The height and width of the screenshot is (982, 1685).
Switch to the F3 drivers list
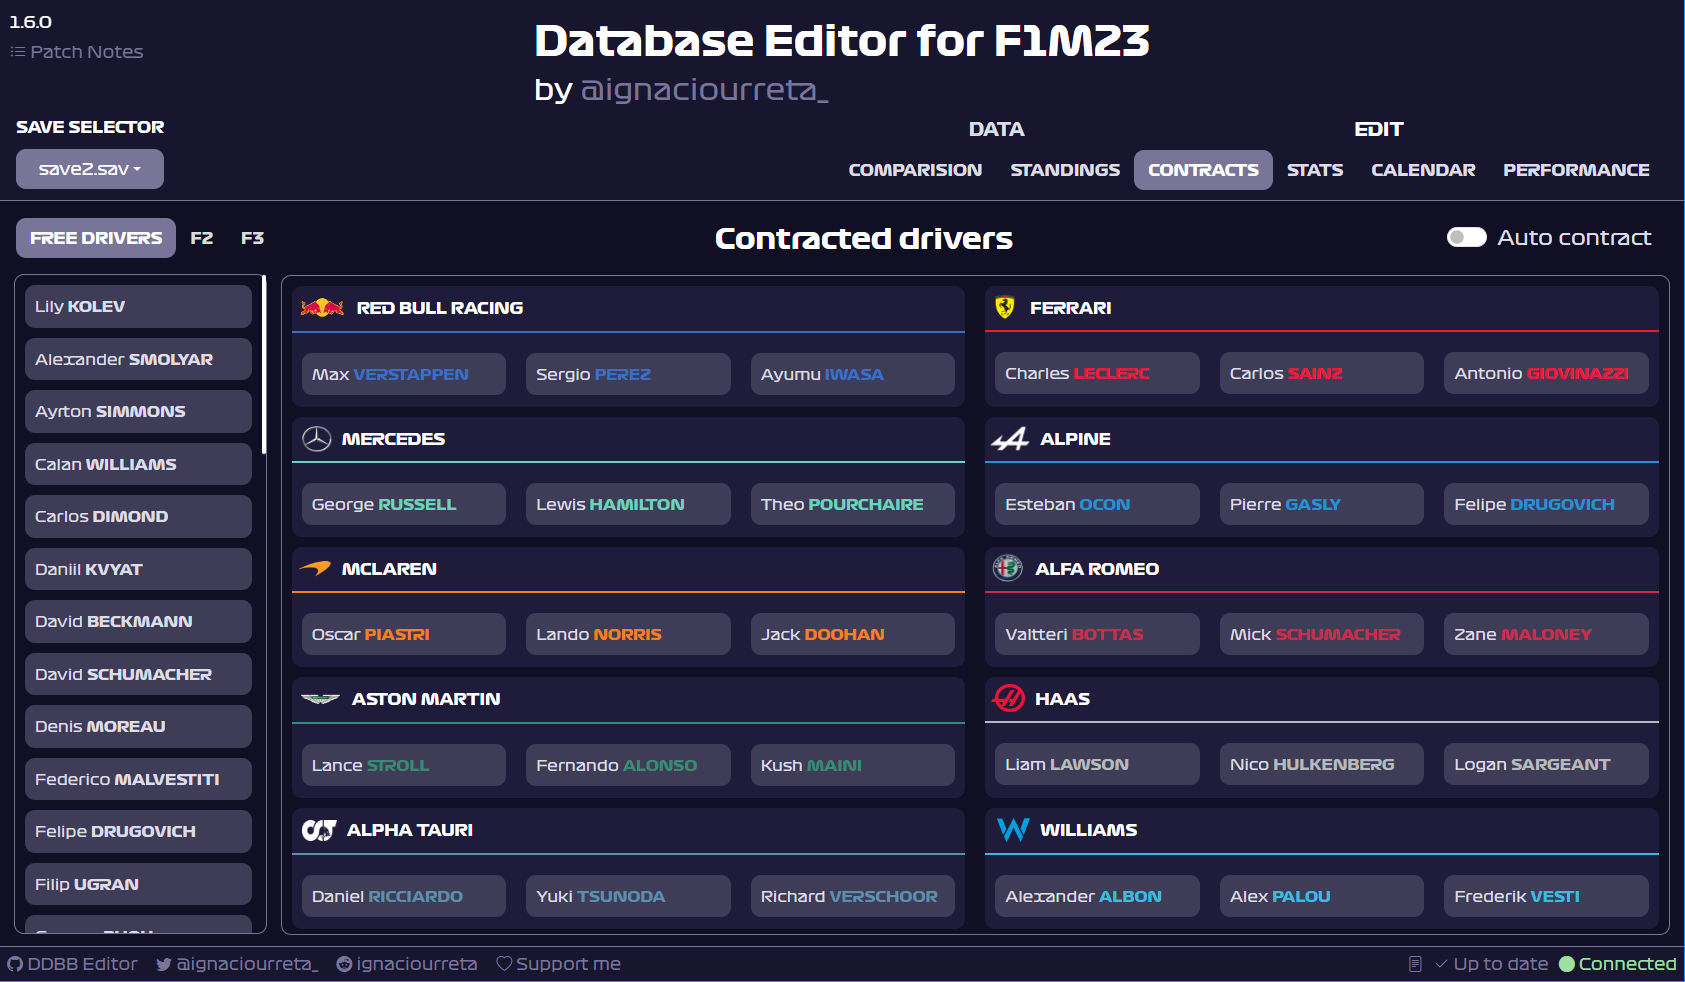pyautogui.click(x=252, y=238)
